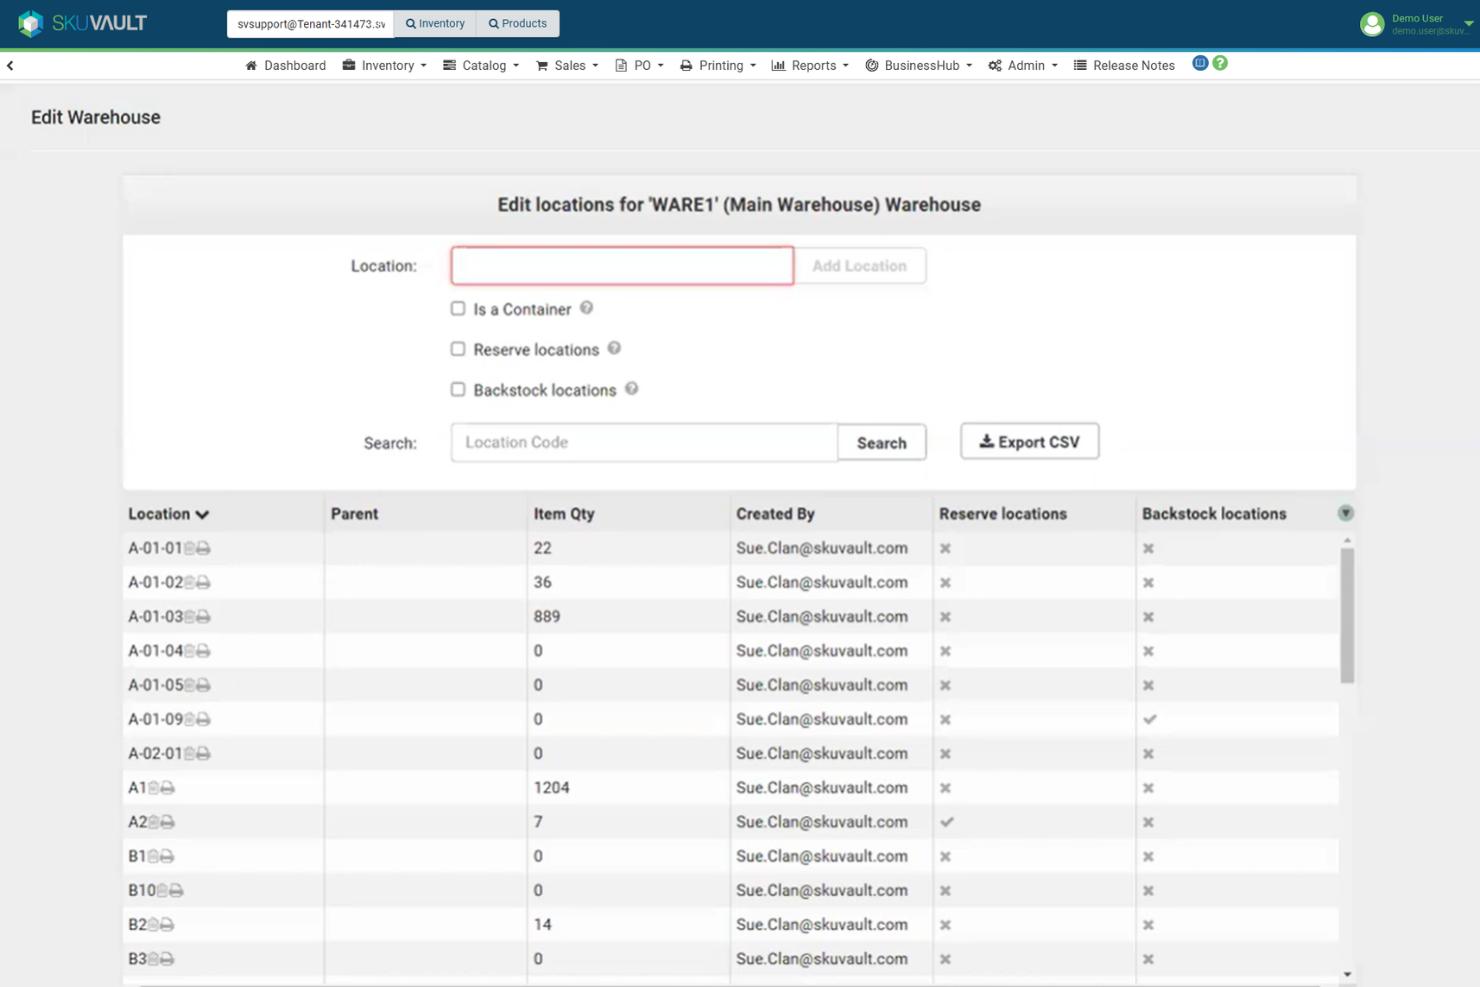Image resolution: width=1480 pixels, height=987 pixels.
Task: Click the SkuVault cube logo
Action: point(29,21)
